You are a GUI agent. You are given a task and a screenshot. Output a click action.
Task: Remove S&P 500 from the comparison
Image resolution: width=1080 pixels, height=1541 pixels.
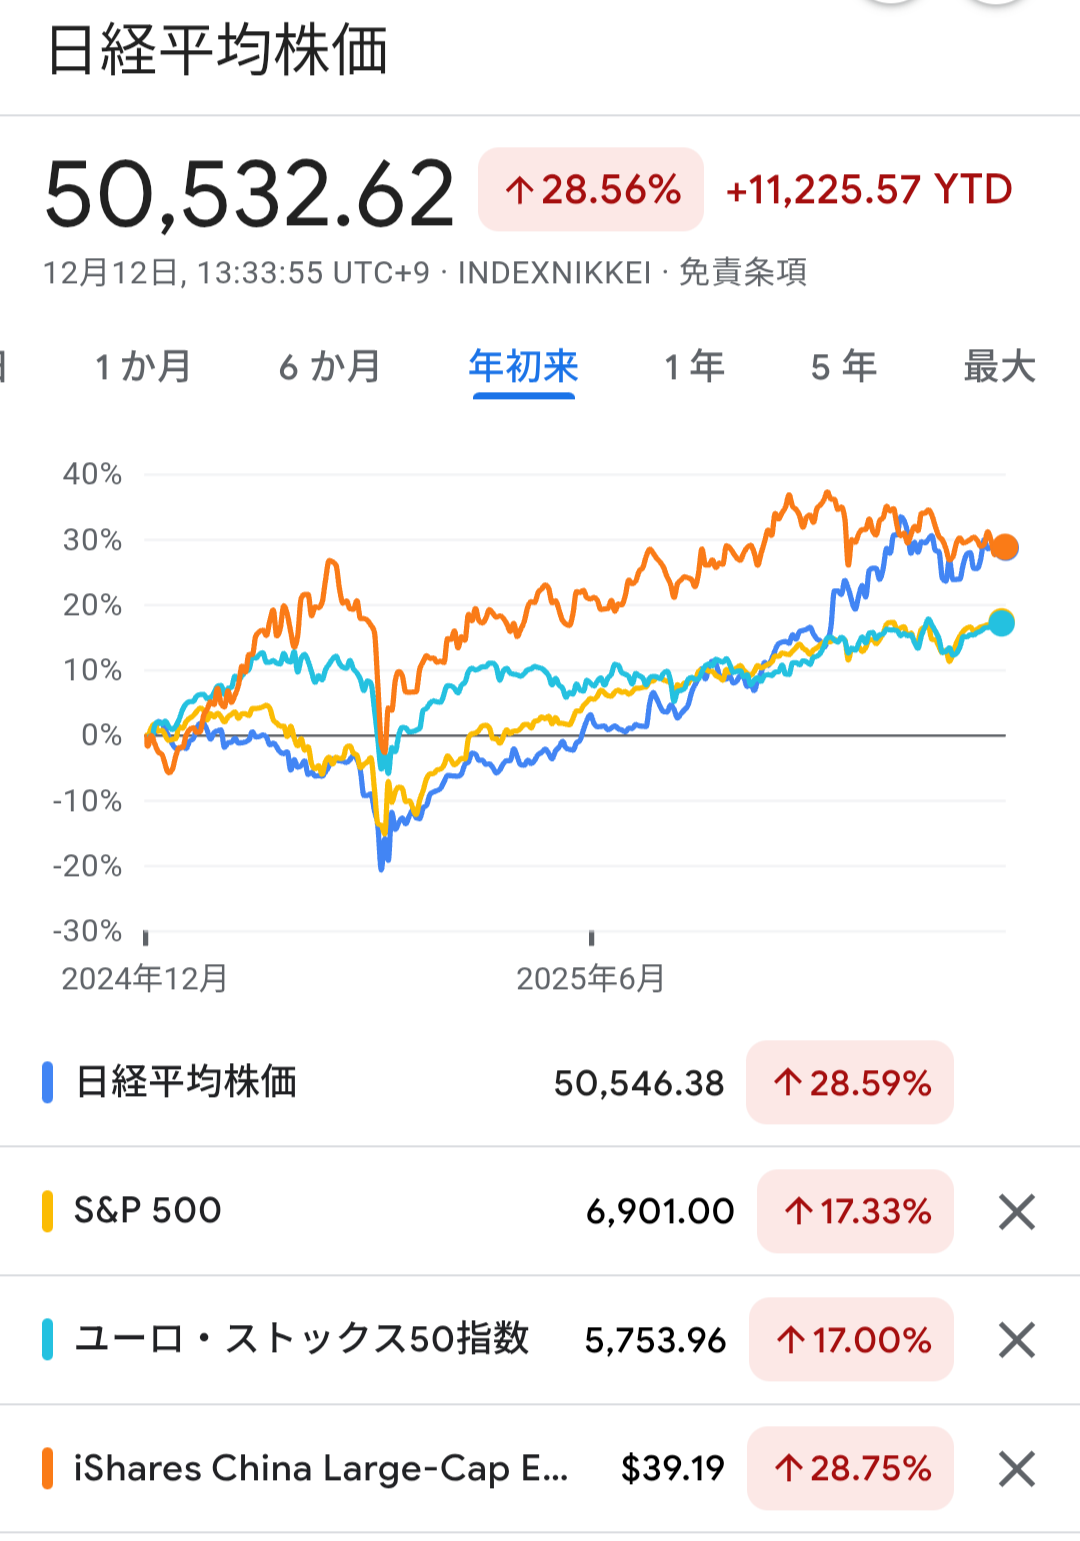pos(1016,1212)
